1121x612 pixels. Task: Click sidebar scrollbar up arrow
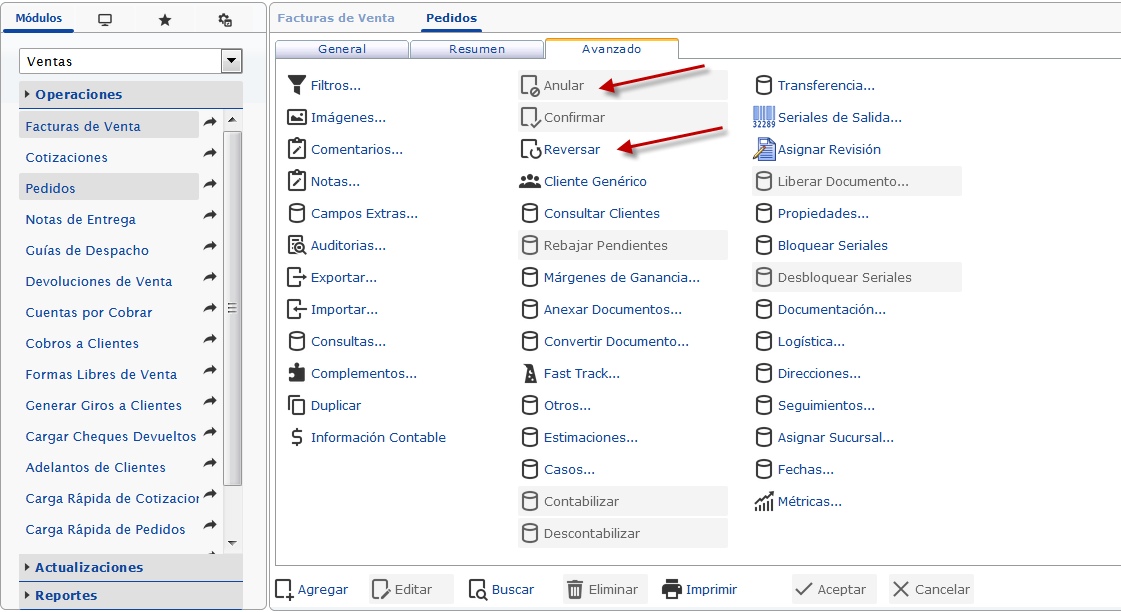tap(232, 119)
